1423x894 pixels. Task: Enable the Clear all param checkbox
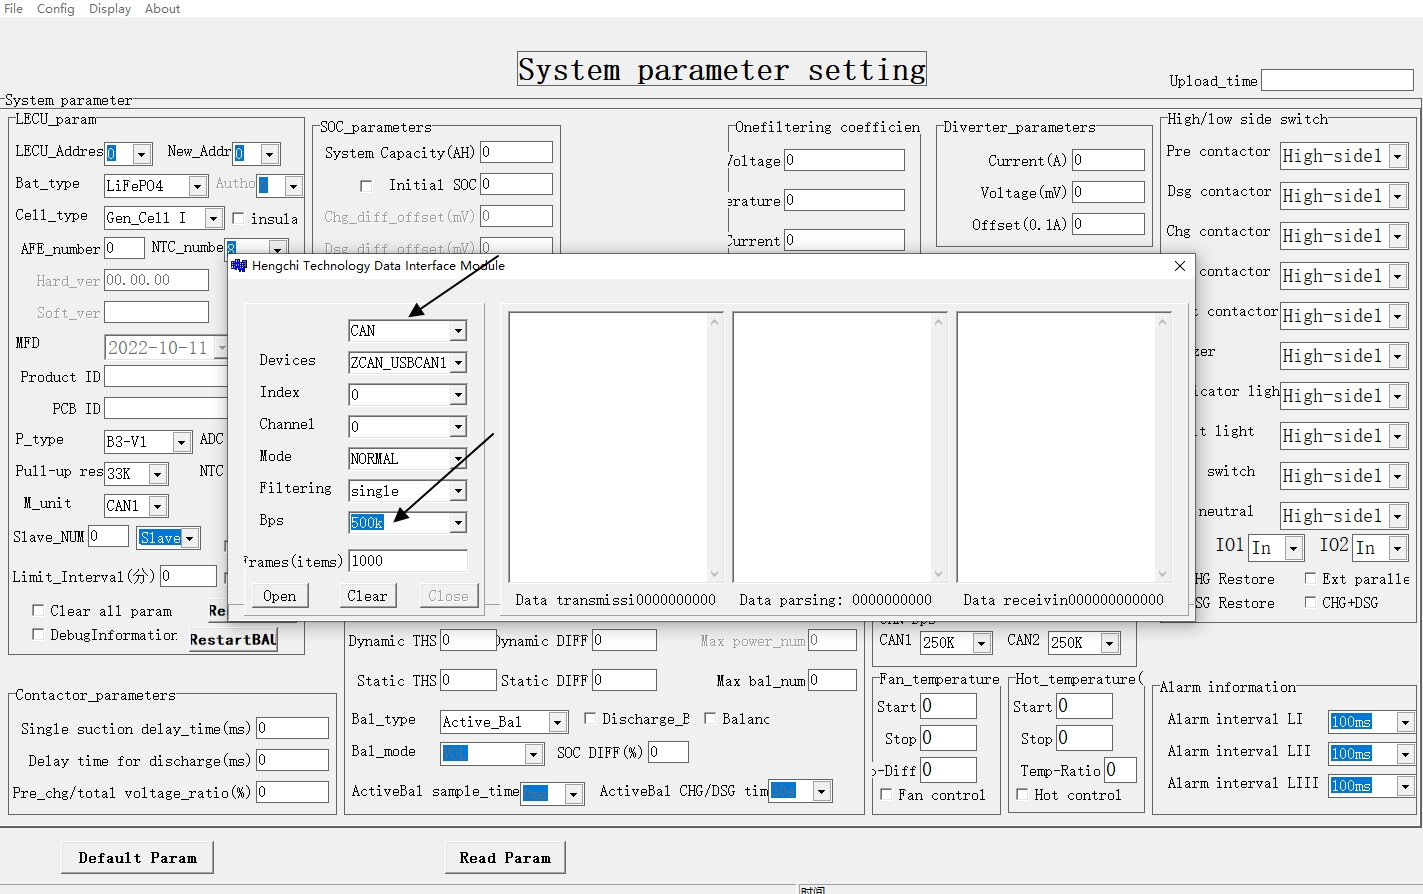pyautogui.click(x=38, y=610)
